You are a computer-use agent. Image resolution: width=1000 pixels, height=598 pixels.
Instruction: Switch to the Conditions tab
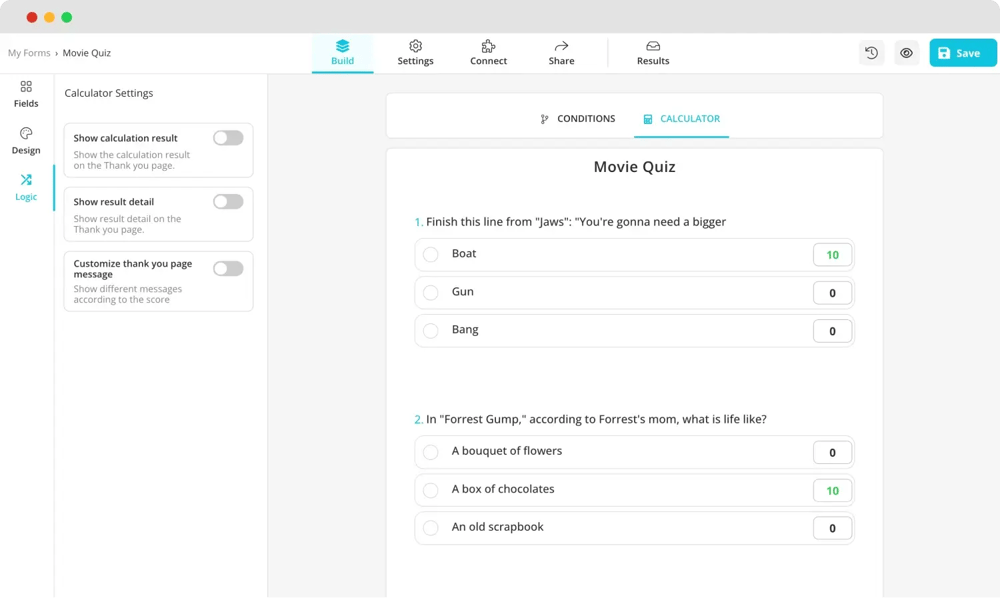[x=577, y=119]
